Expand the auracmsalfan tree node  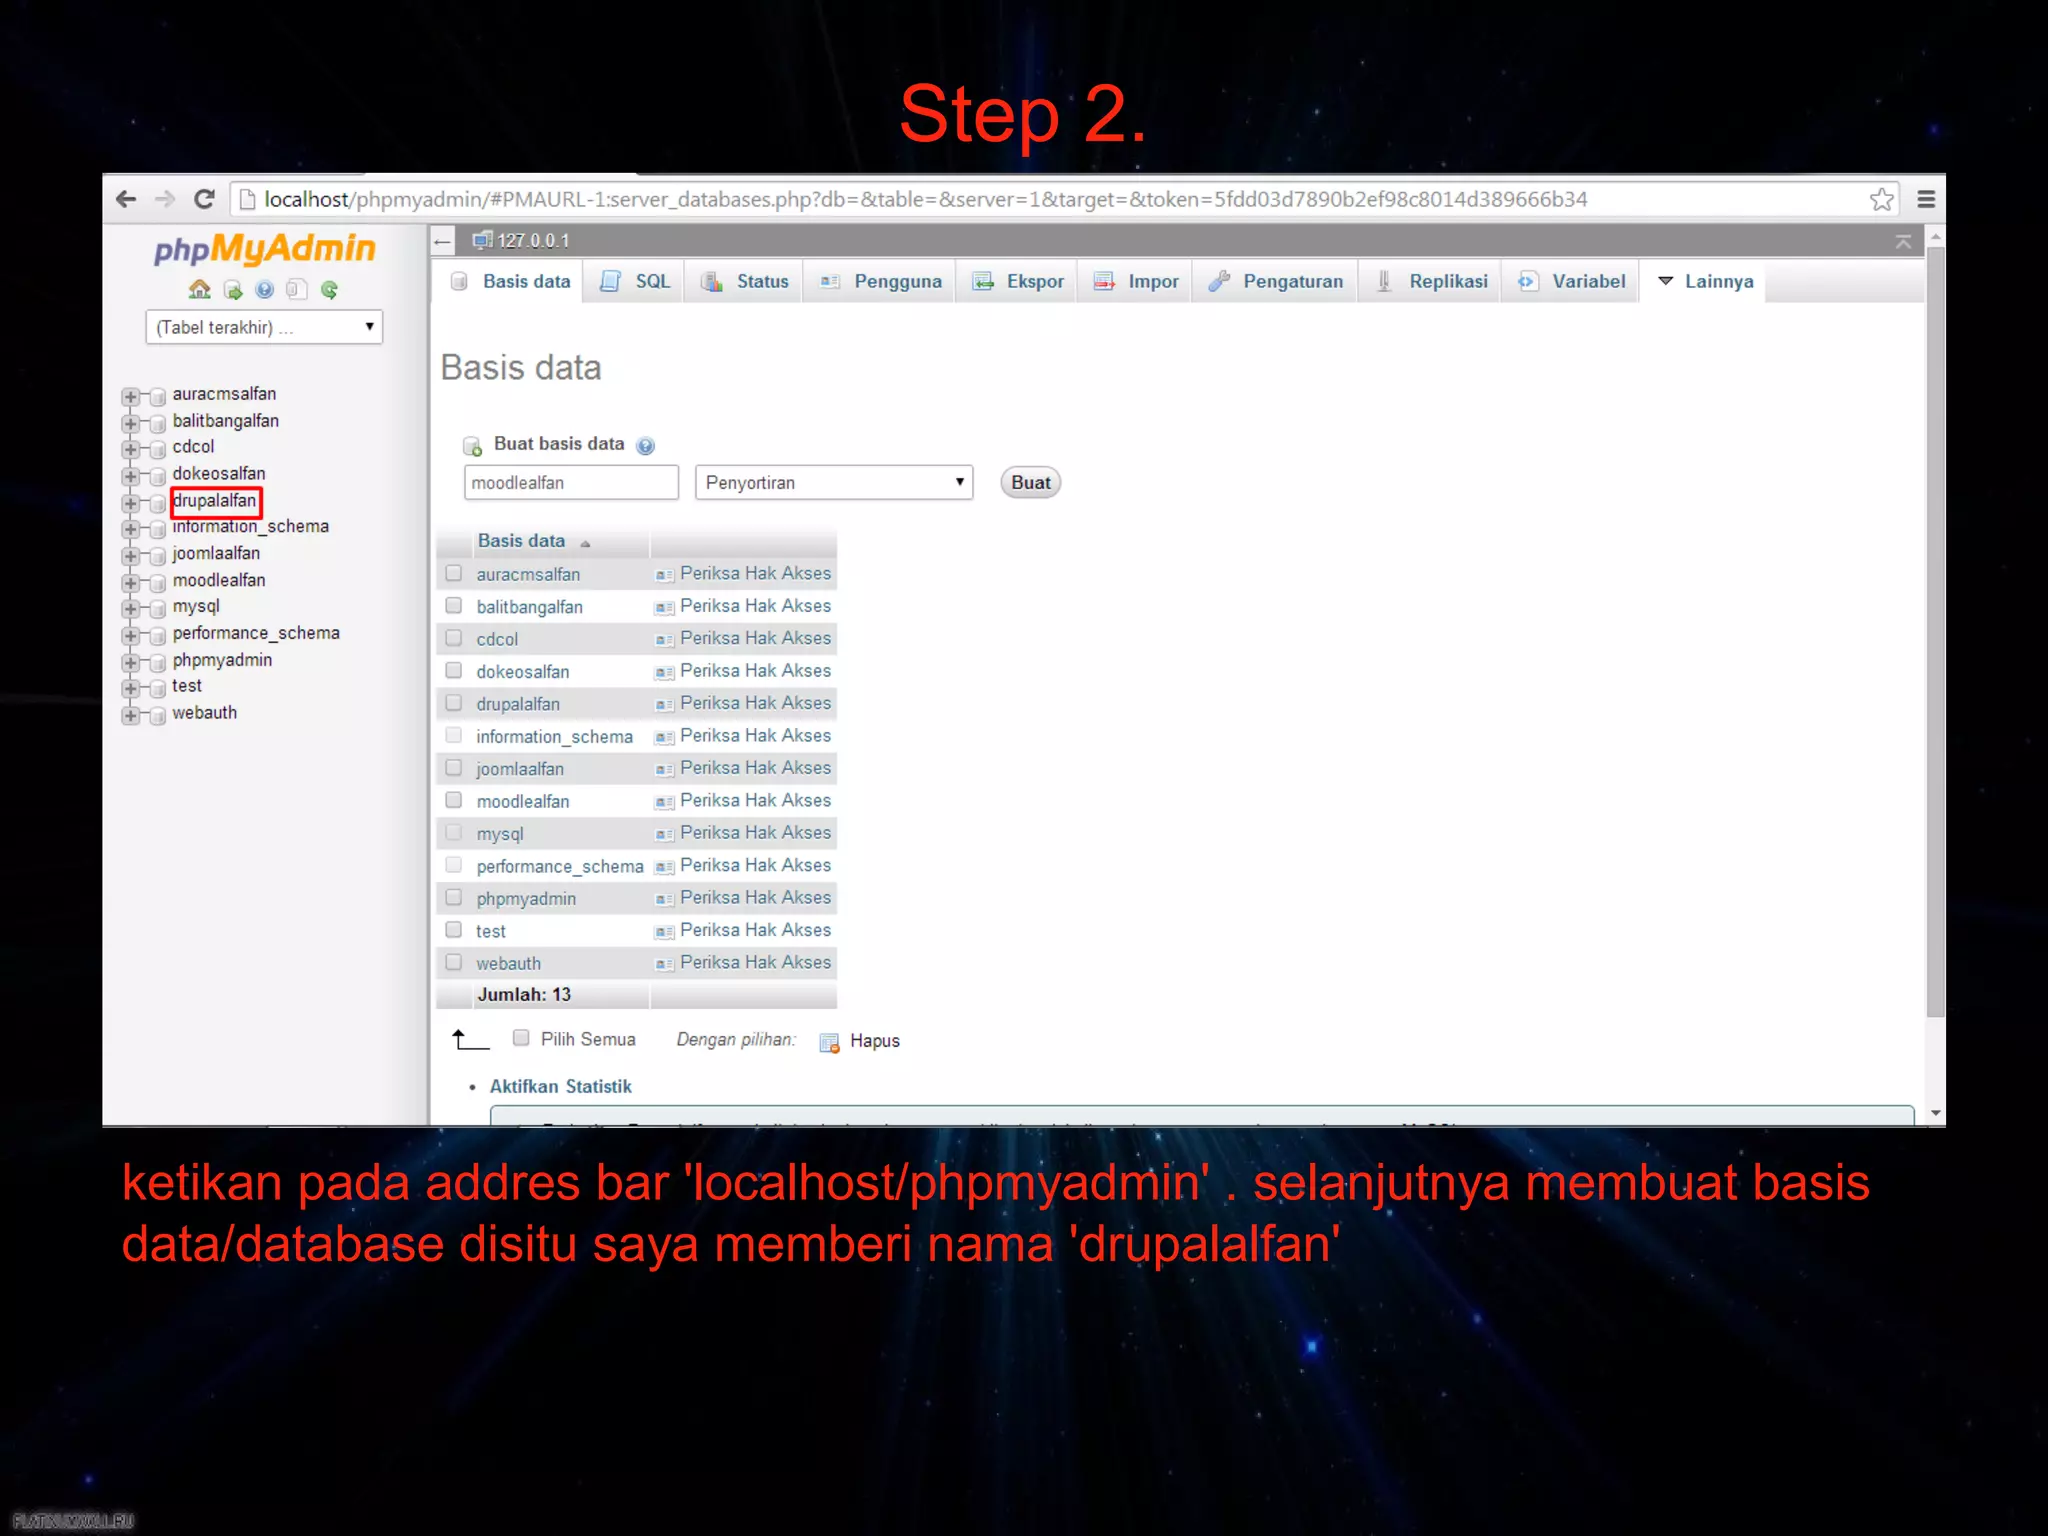click(x=130, y=396)
